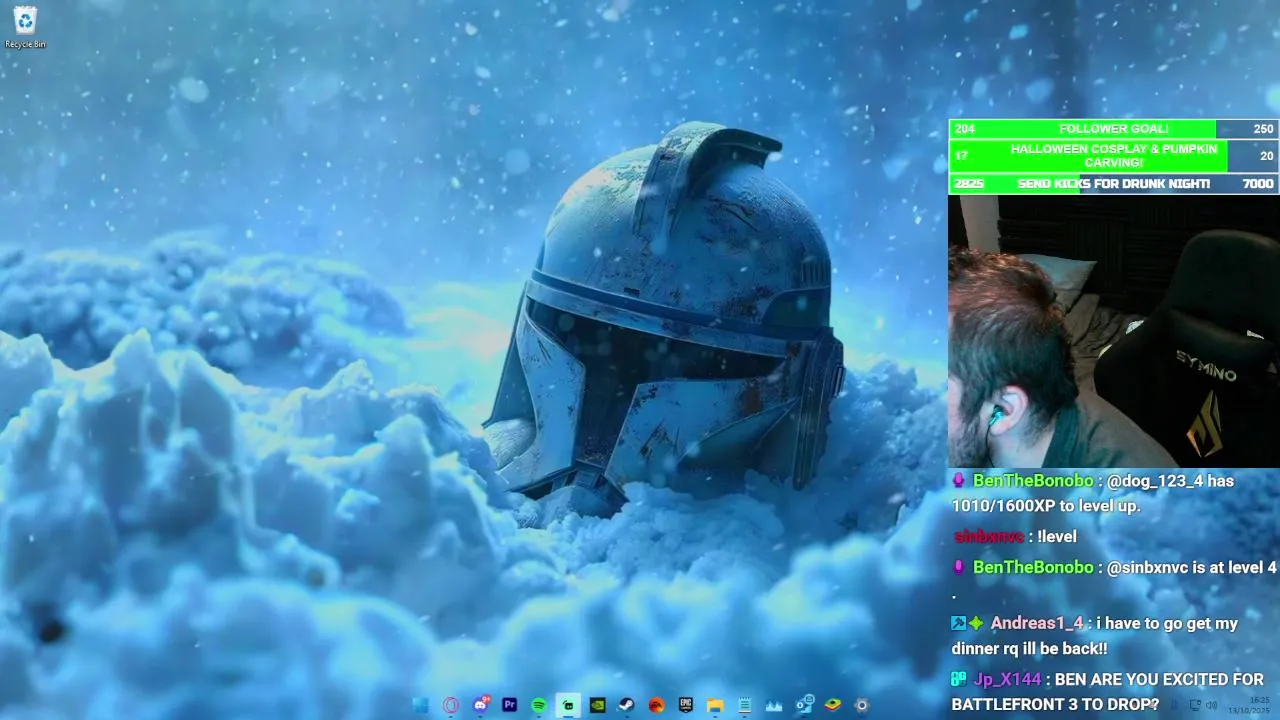Click the Follower Goal progress bar

pyautogui.click(x=1114, y=129)
